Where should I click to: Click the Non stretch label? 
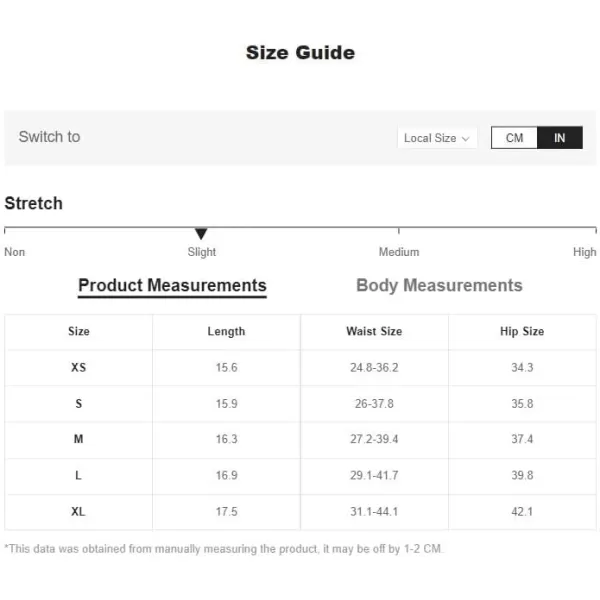coord(15,252)
